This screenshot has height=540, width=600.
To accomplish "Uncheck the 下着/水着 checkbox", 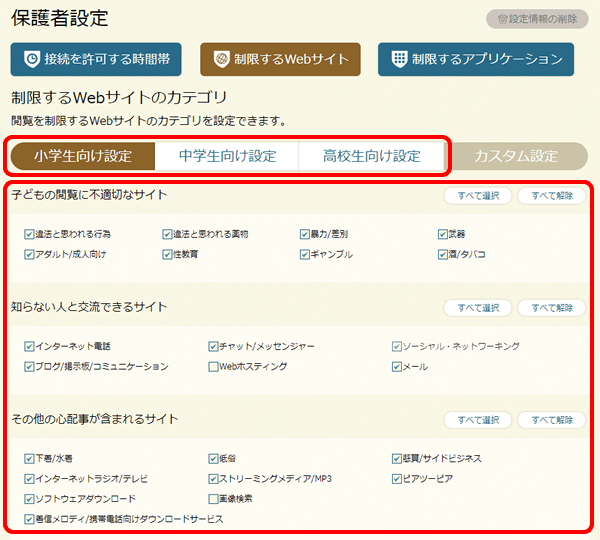I will pos(29,458).
